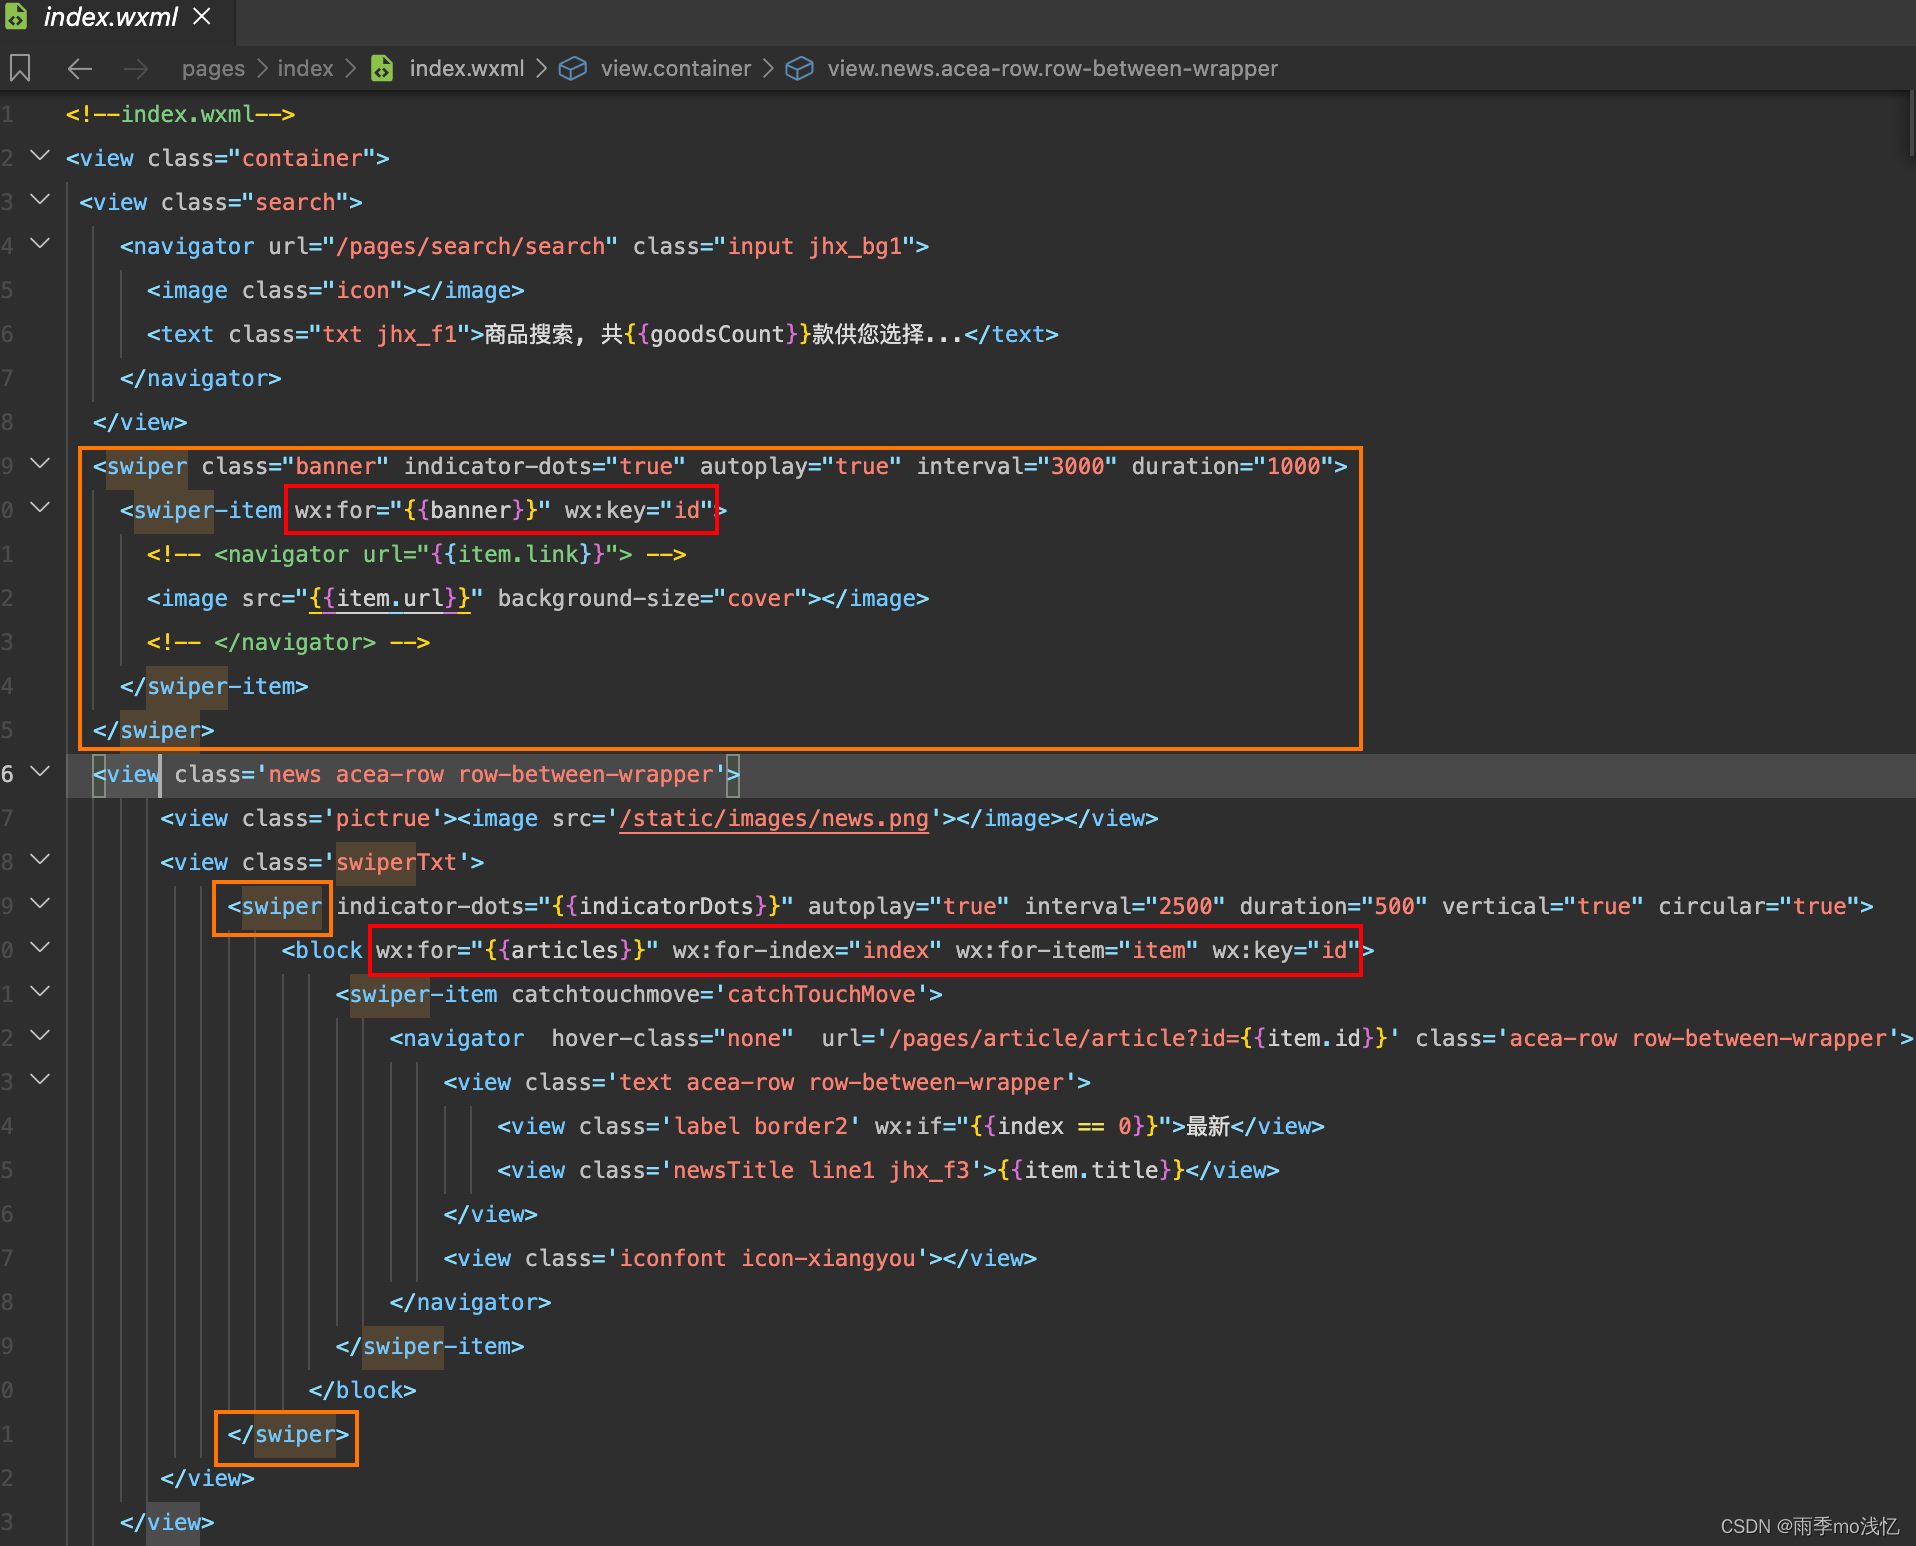Fold the block wx:for articles line
Viewport: 1916px width, 1546px height.
[x=40, y=948]
